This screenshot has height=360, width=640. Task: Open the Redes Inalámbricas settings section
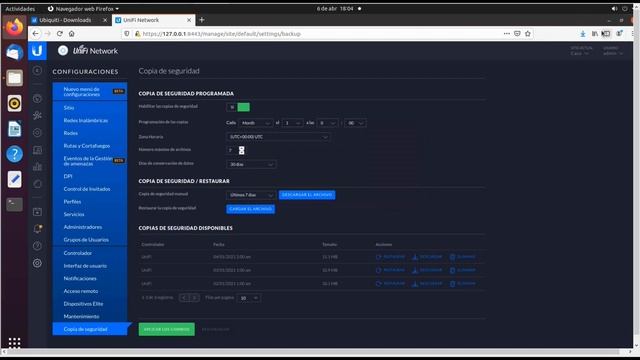[90, 120]
